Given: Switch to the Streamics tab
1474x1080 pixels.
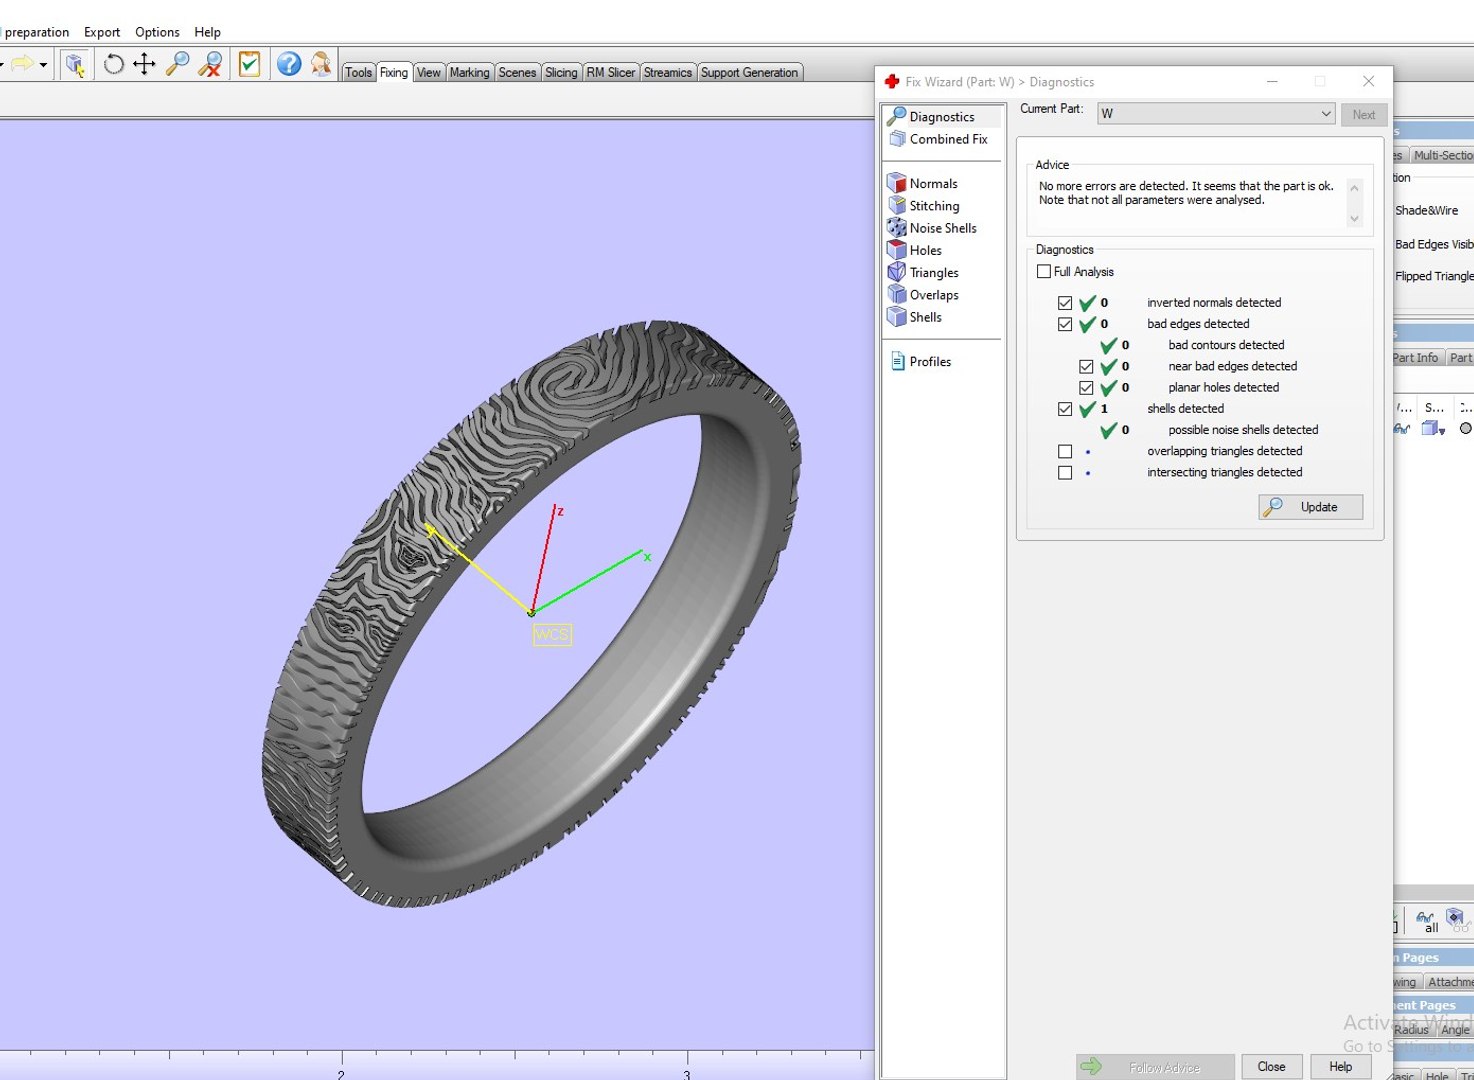Looking at the screenshot, I should [x=668, y=73].
